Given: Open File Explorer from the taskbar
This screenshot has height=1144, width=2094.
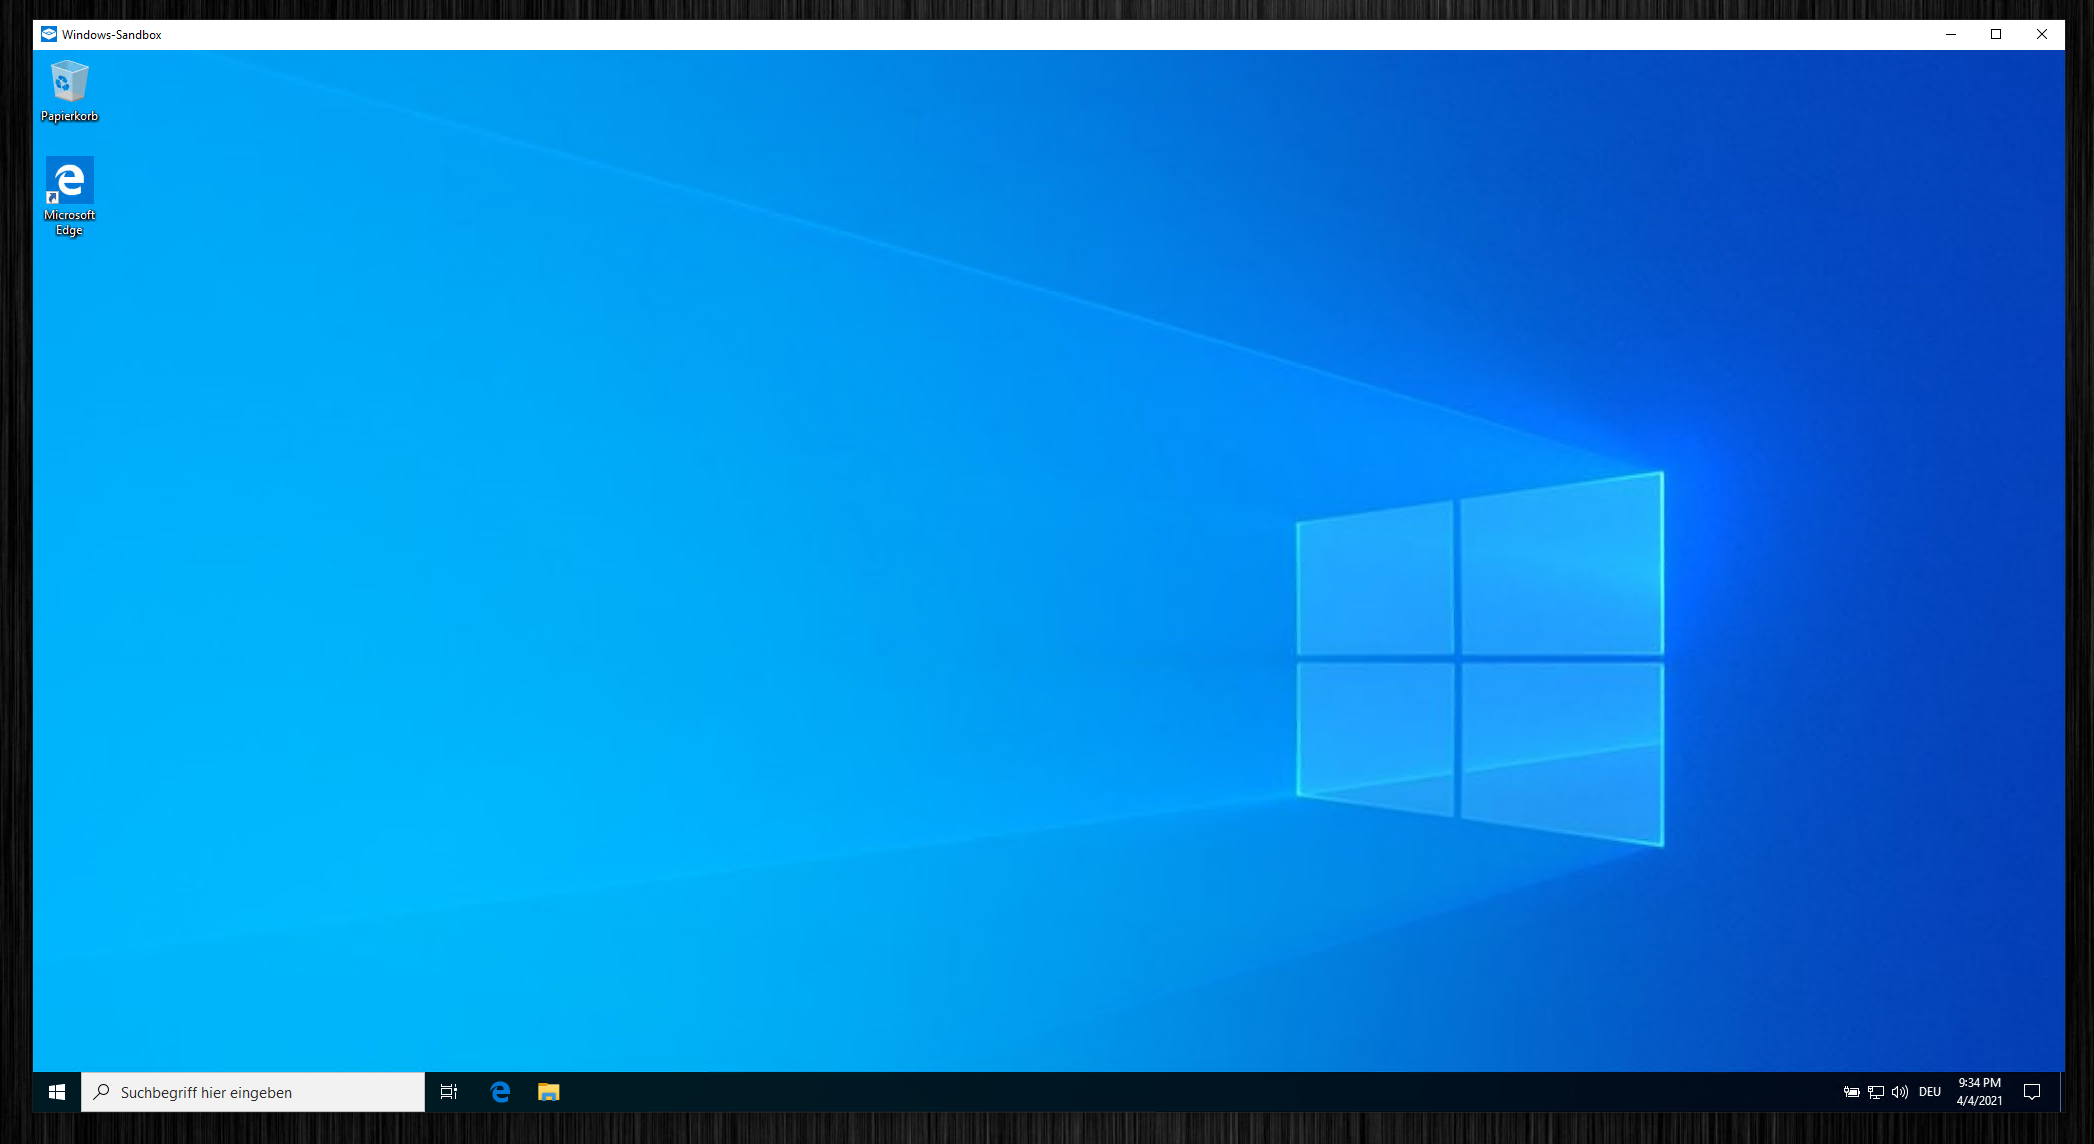Looking at the screenshot, I should tap(548, 1092).
